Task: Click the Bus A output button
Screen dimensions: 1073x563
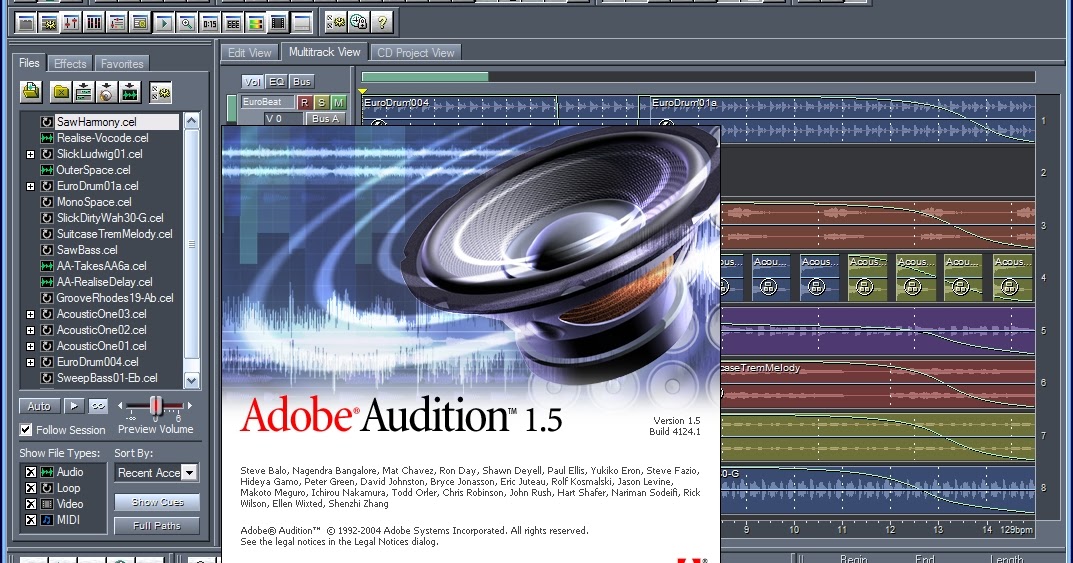Action: (326, 118)
